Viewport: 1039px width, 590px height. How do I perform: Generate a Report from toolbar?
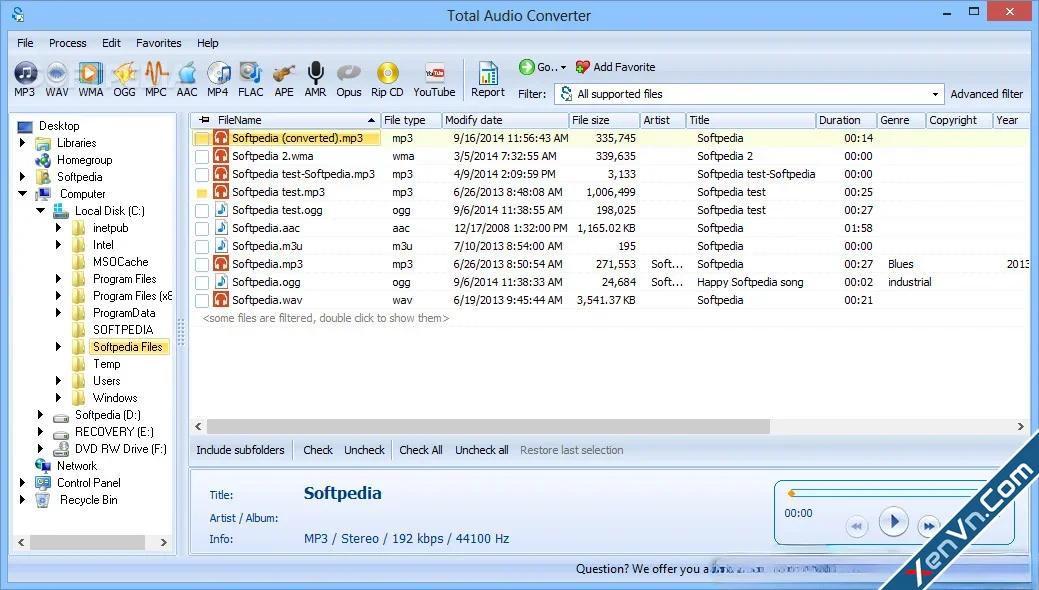[488, 73]
